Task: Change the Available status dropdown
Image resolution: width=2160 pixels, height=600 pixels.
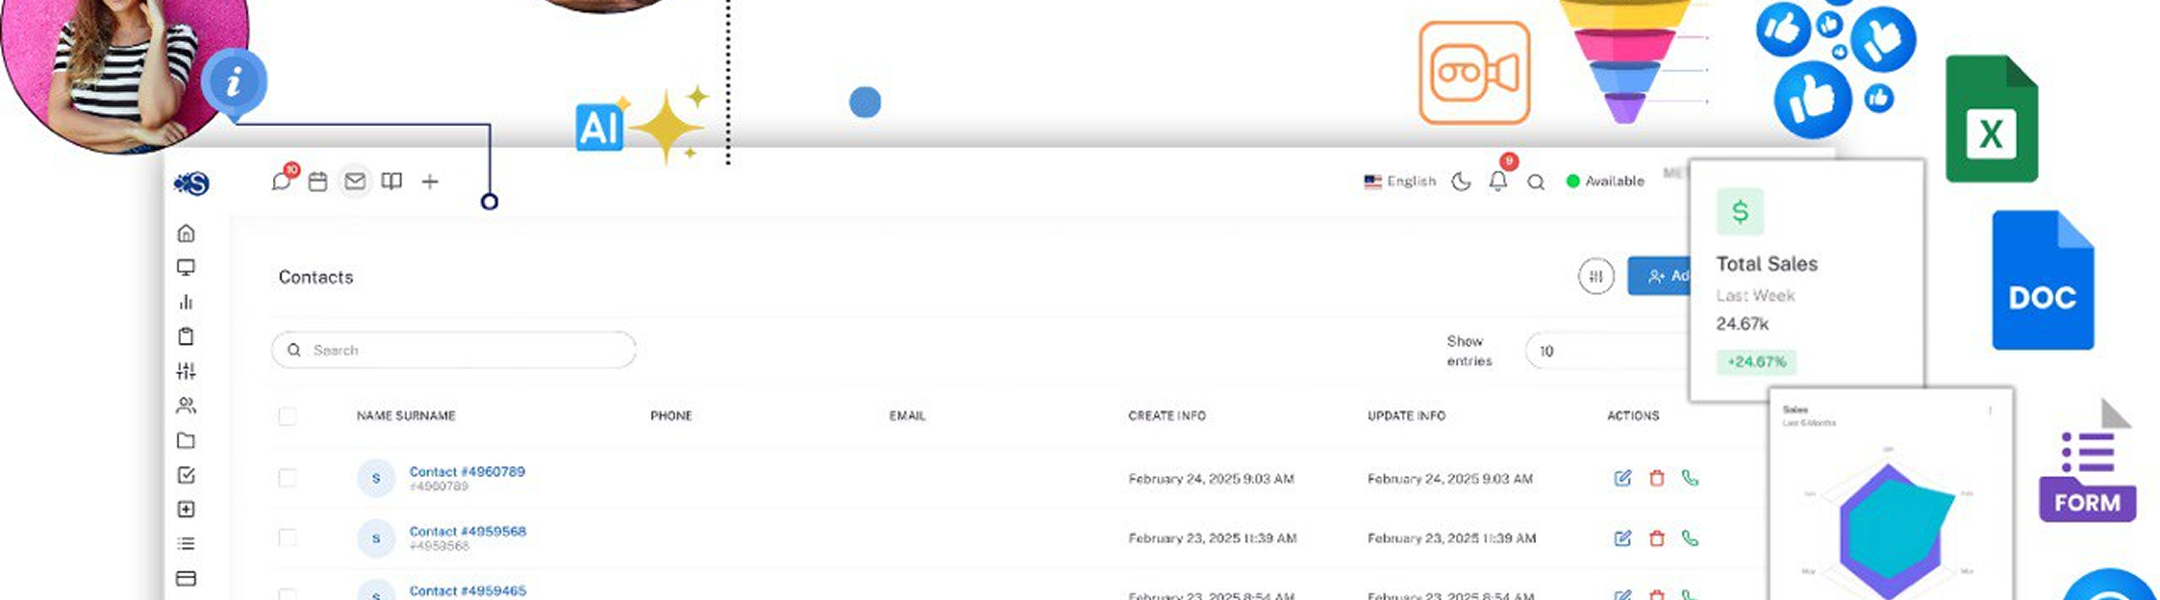Action: (1605, 181)
